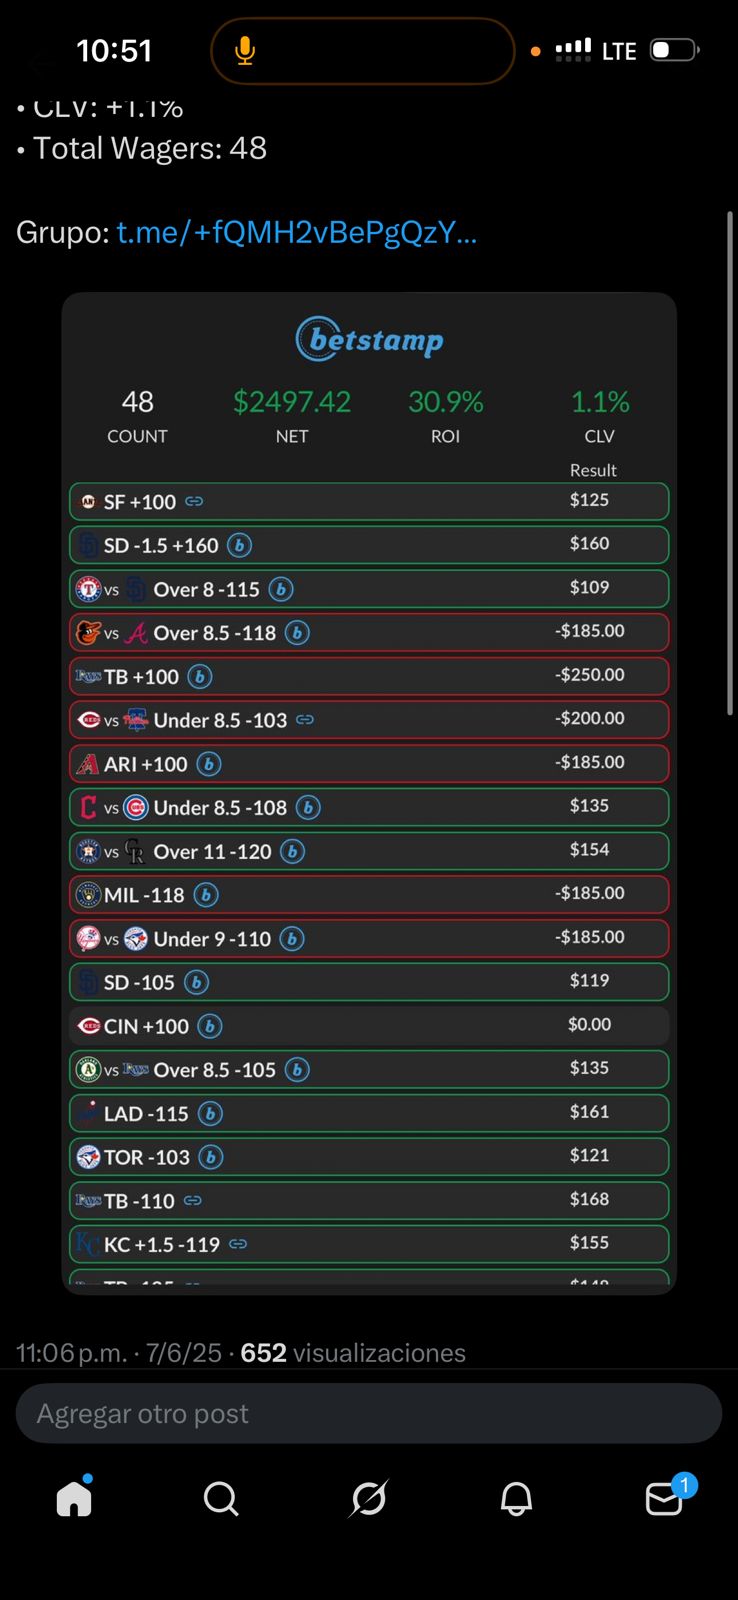Screen dimensions: 738x1600
Task: Tap the b icon on Under 8.5 -108 Cubs bet
Action: 309,808
